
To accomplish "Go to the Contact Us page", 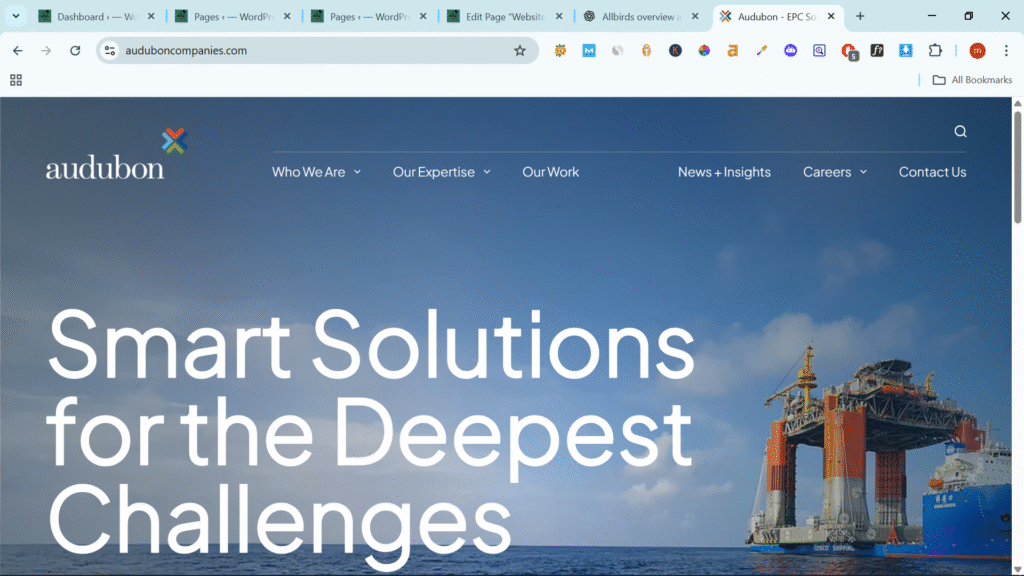I will [x=932, y=172].
